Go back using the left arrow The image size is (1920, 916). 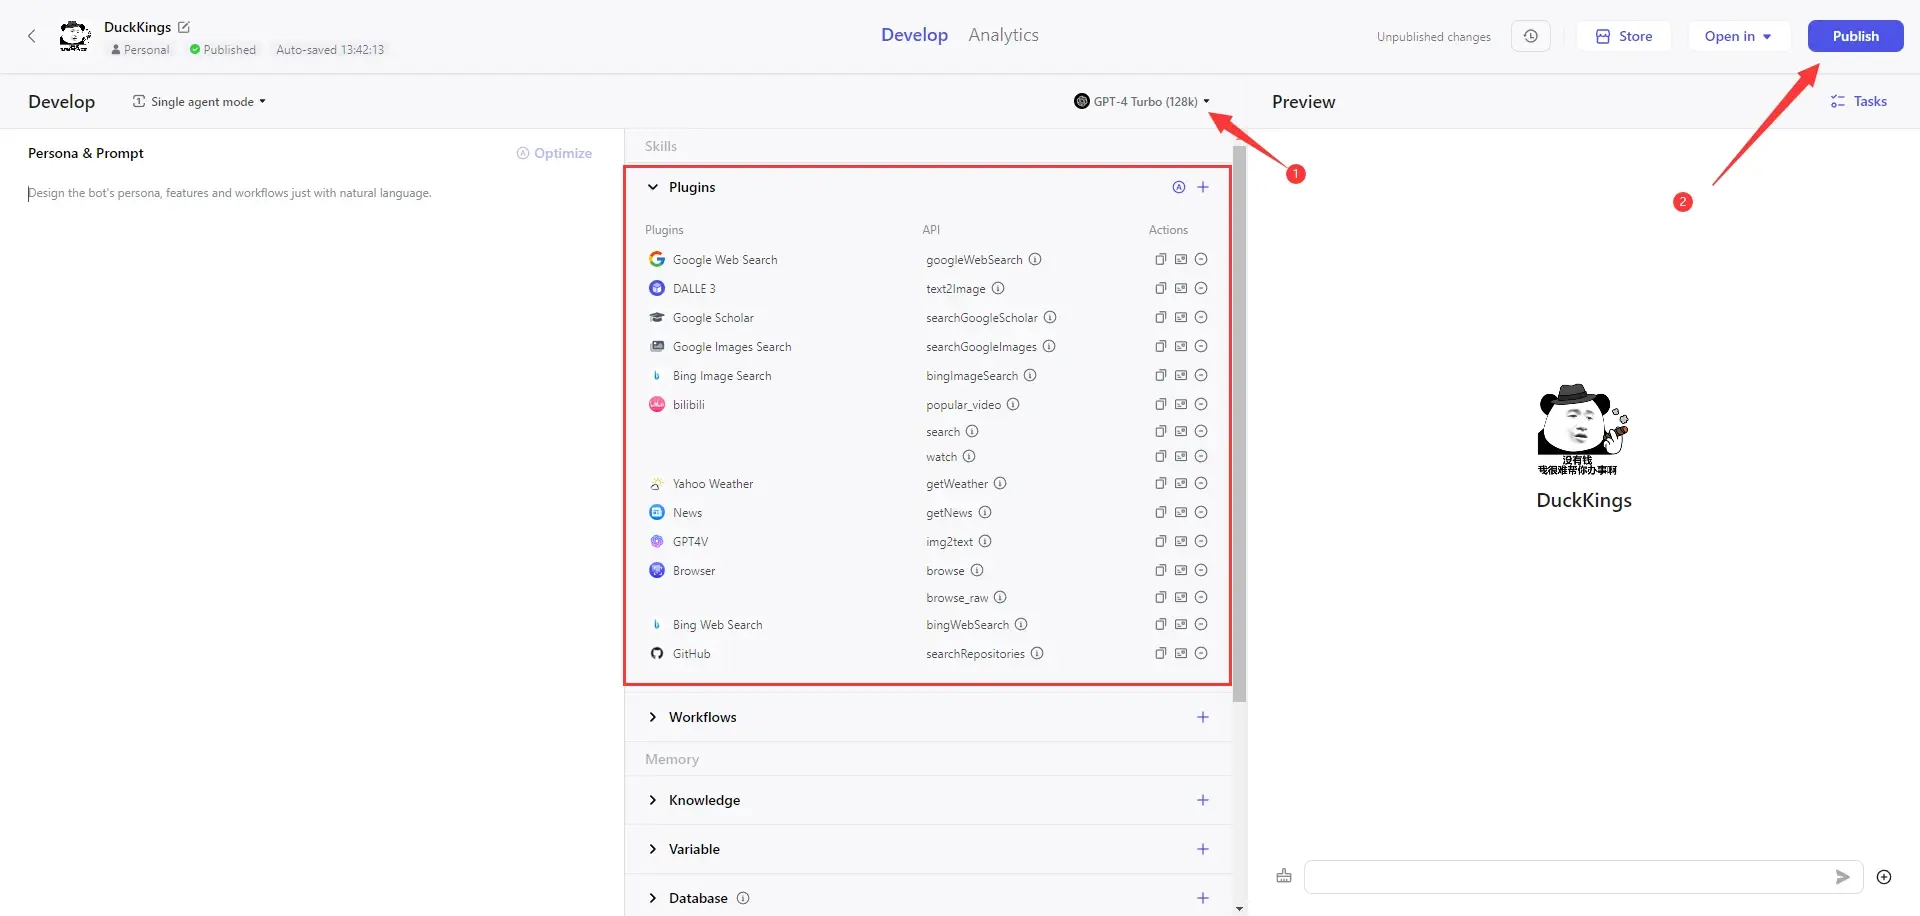[32, 36]
